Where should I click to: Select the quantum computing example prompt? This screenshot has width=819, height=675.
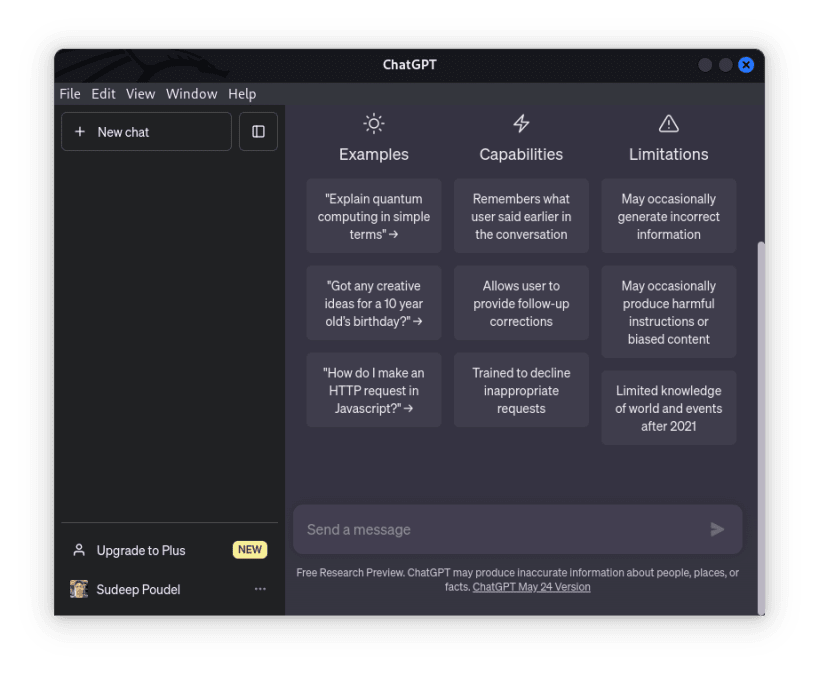point(373,216)
